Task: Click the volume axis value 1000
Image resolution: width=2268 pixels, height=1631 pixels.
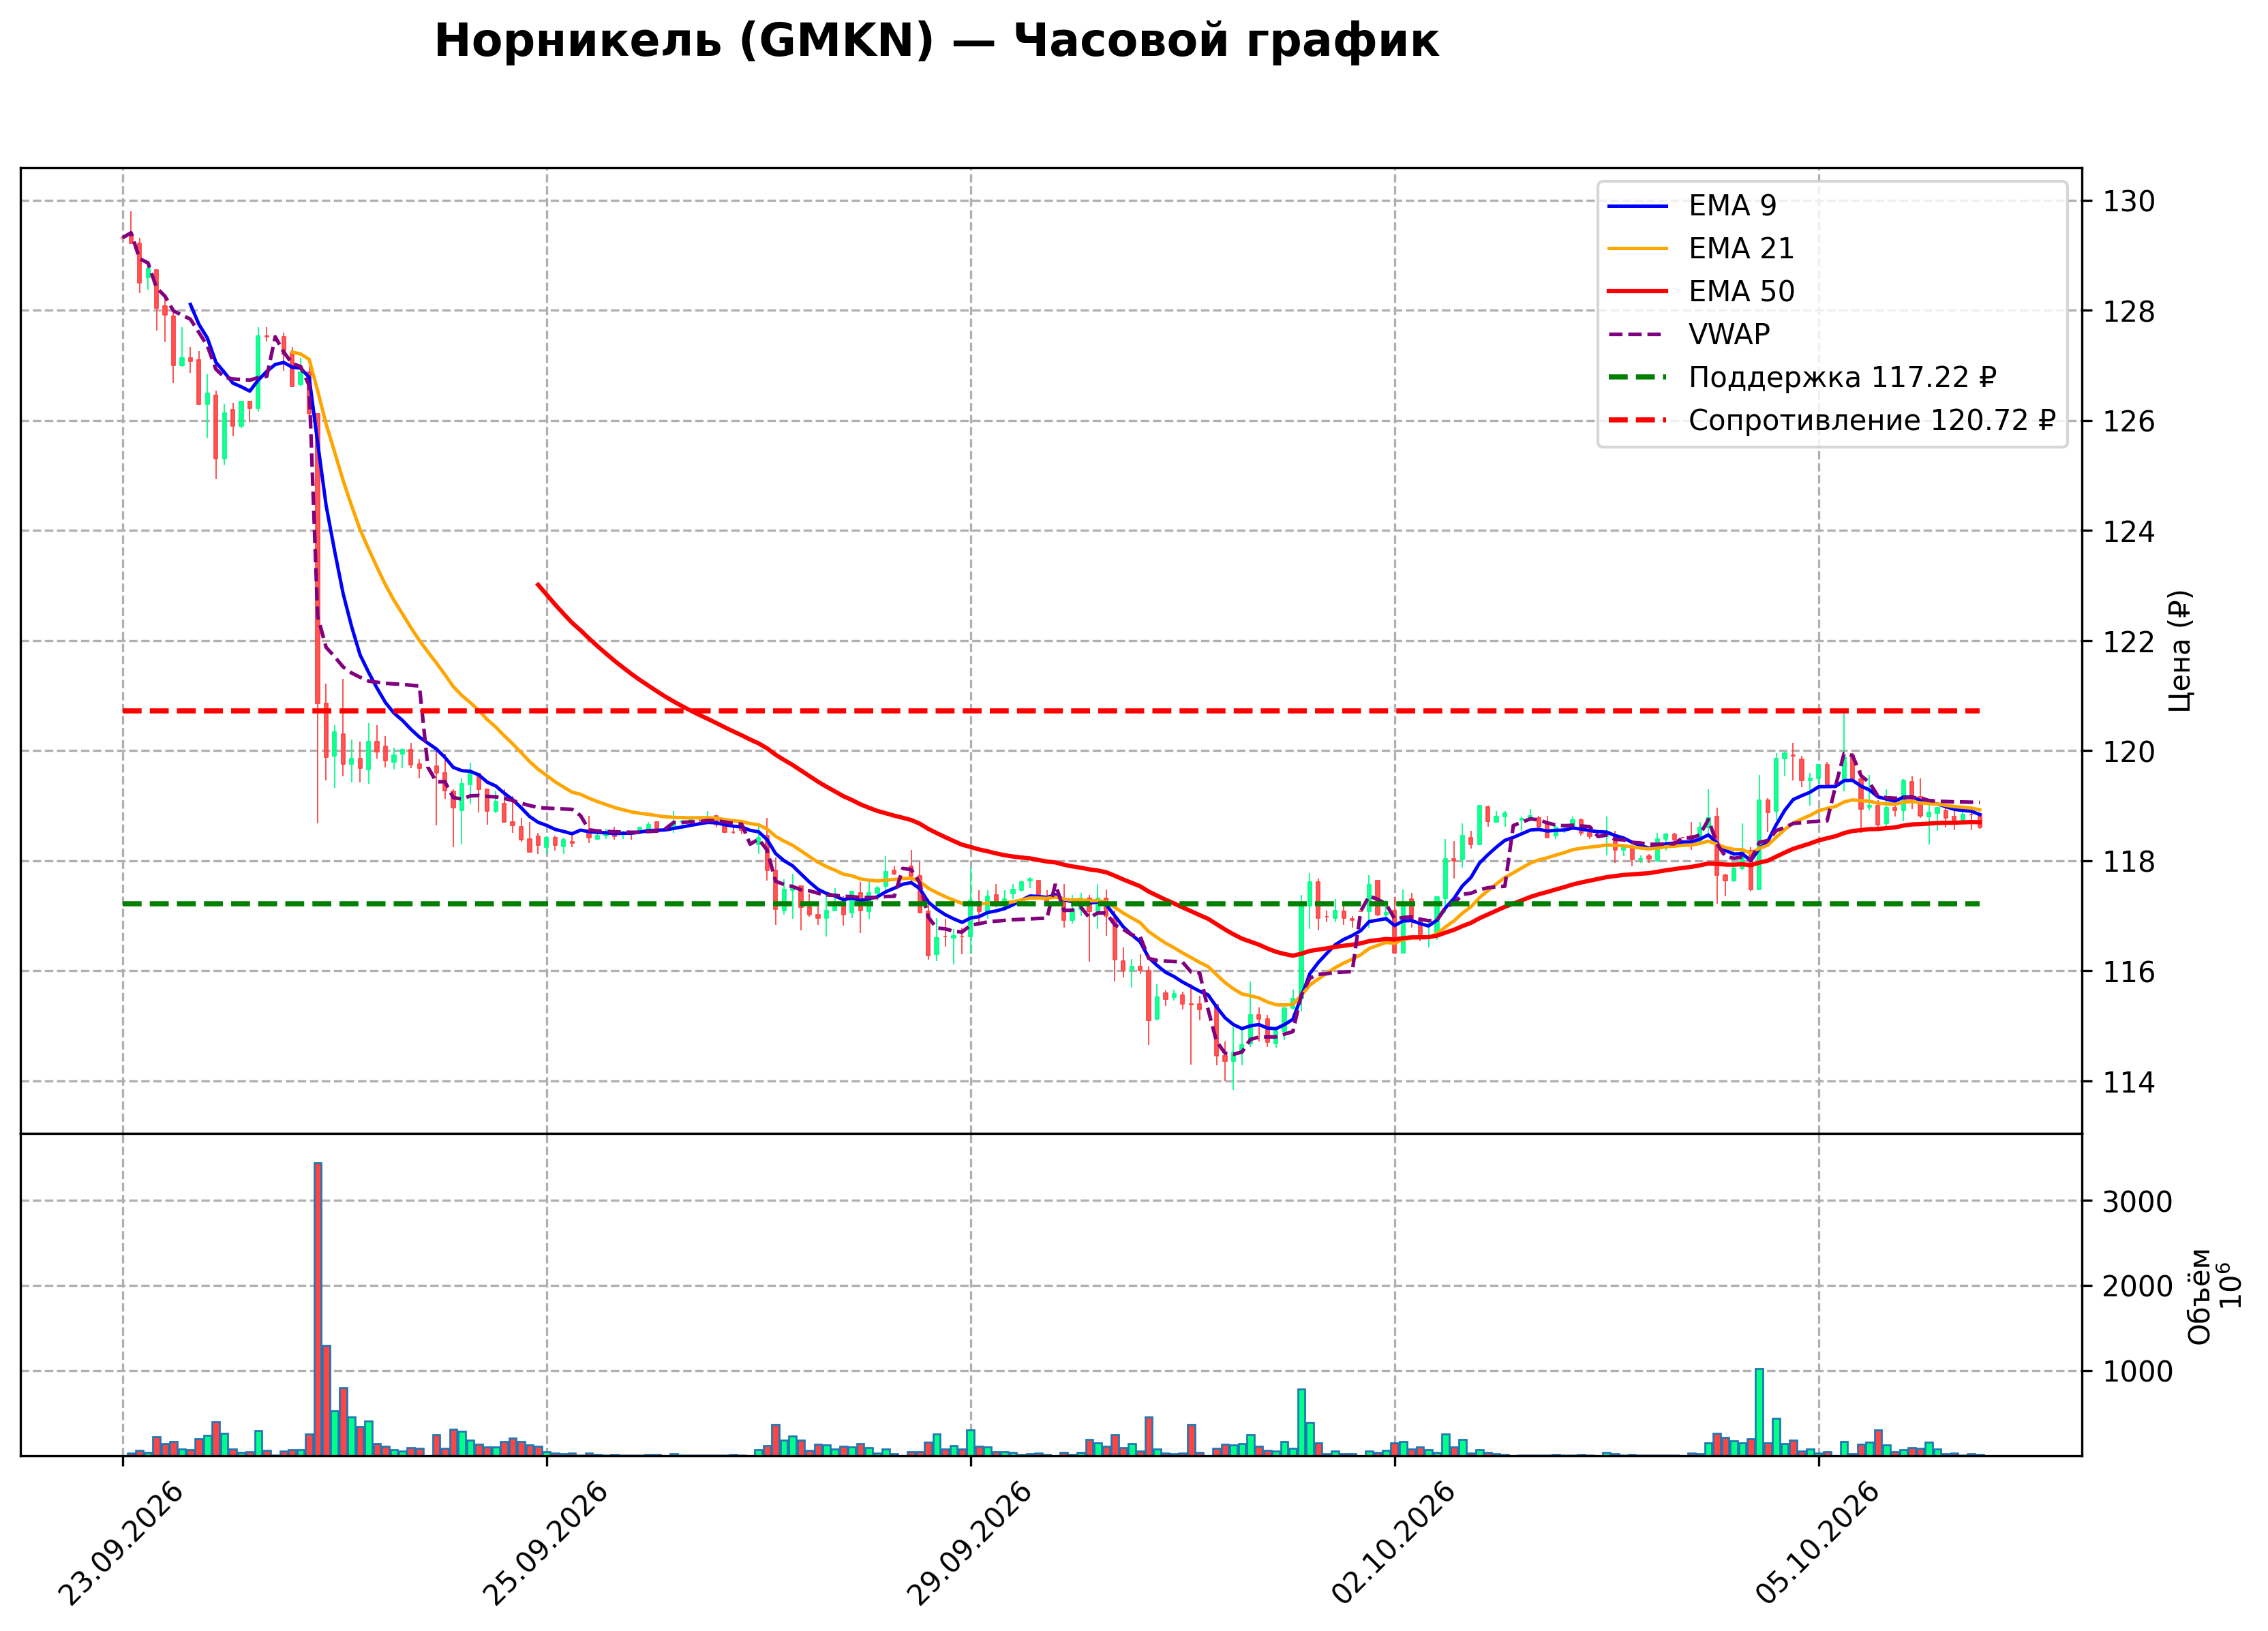Action: pos(2138,1372)
